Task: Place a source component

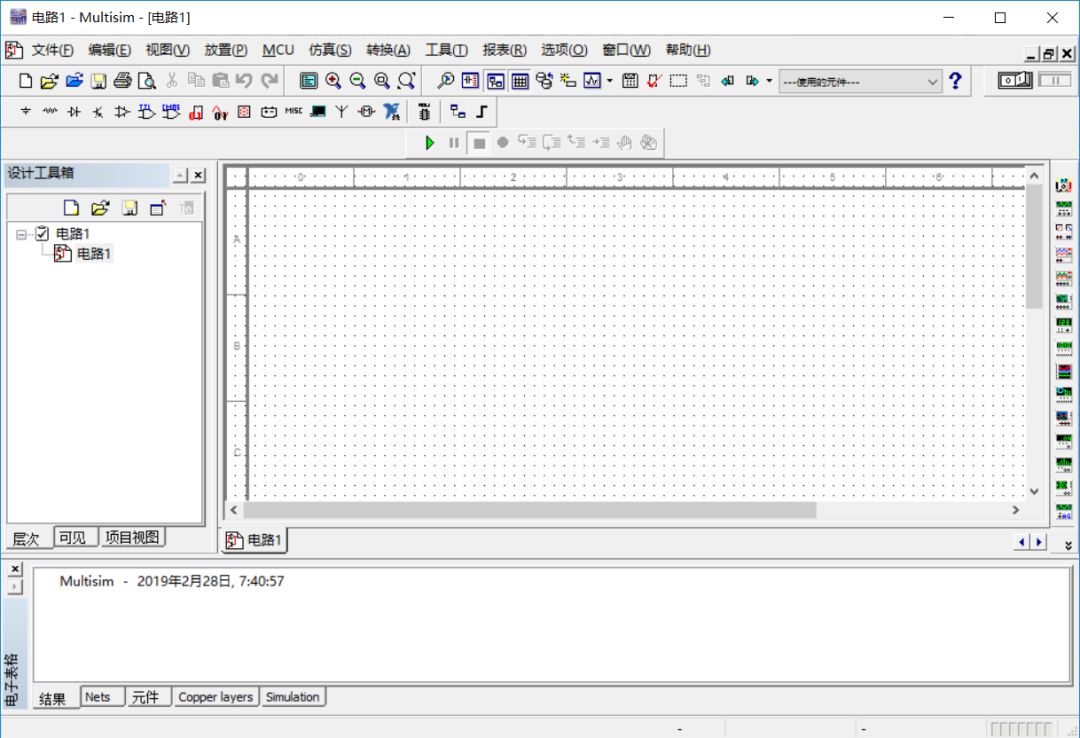Action: (25, 111)
